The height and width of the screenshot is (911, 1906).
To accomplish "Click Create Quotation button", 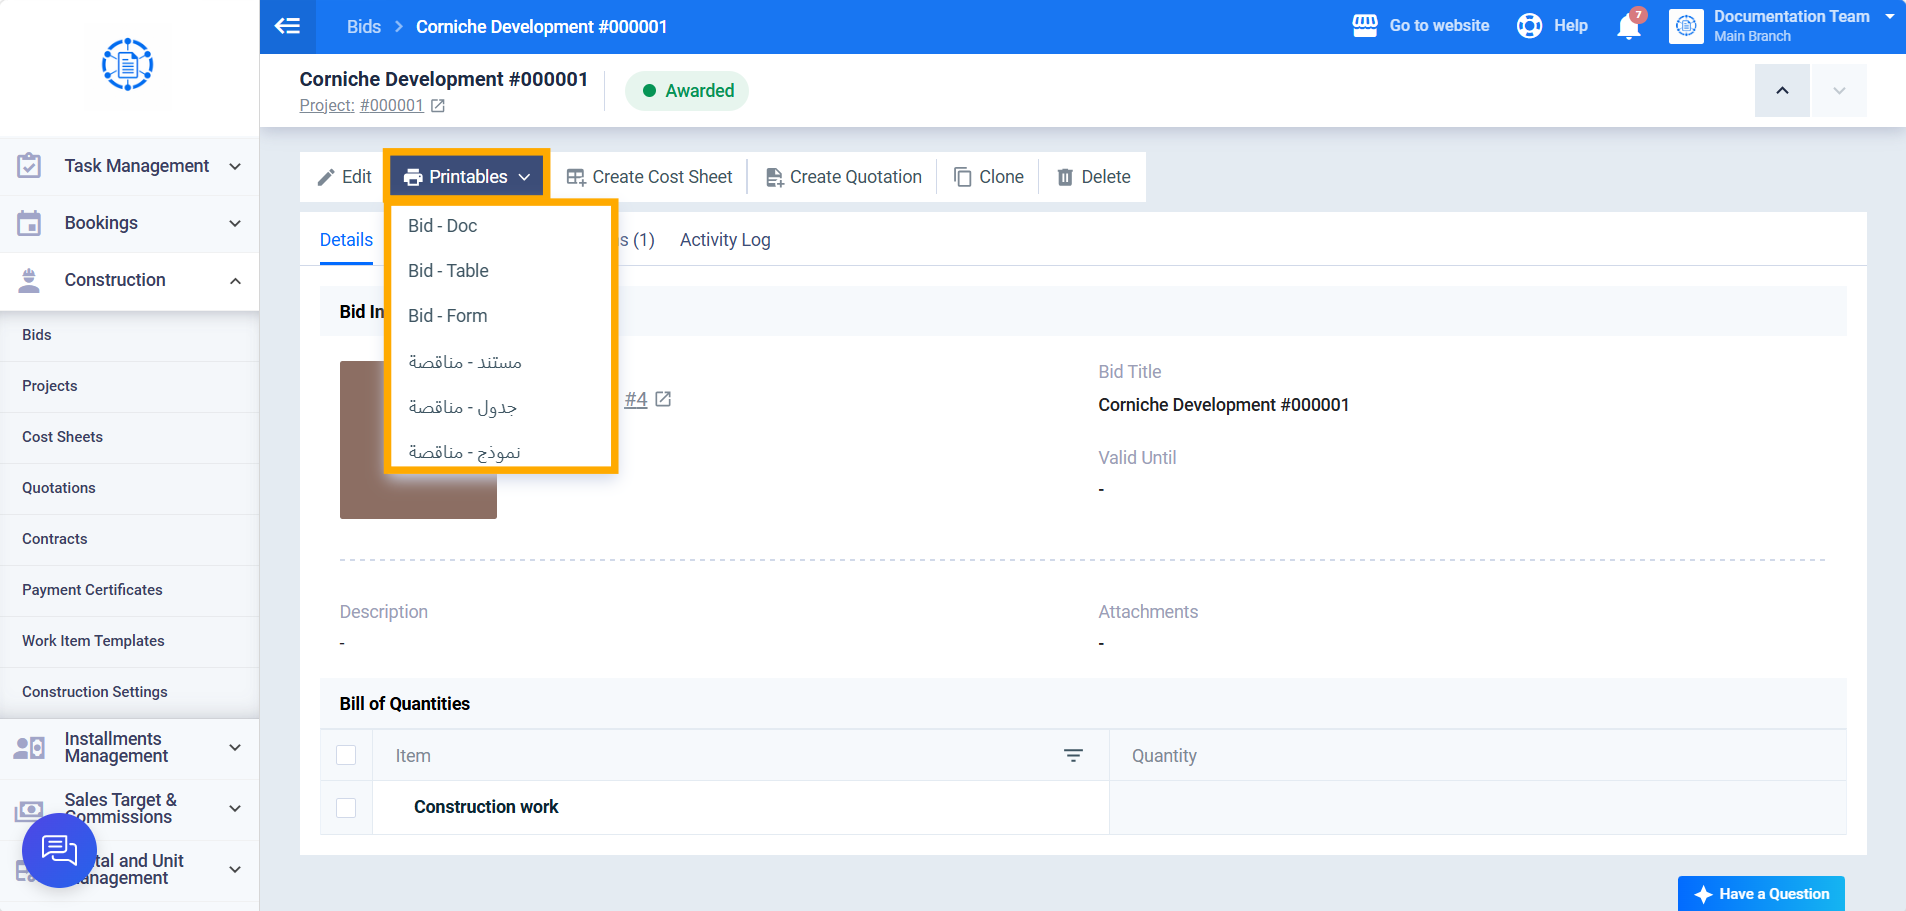I will pos(844,177).
